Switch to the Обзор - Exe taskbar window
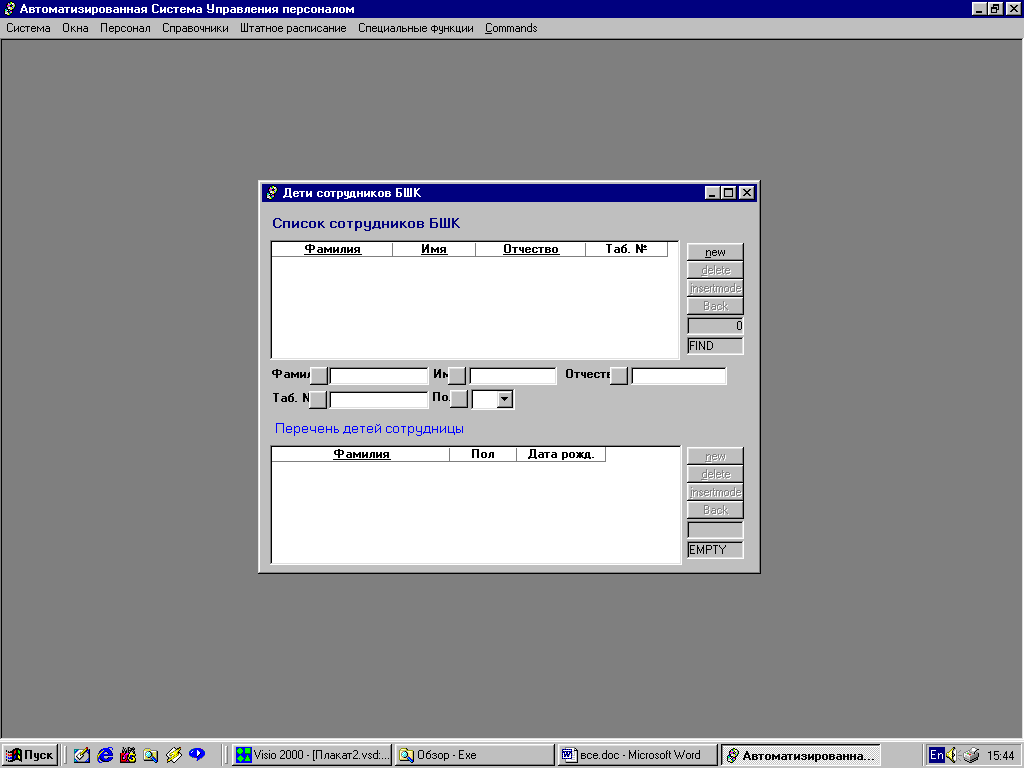This screenshot has height=768, width=1024. [x=474, y=755]
